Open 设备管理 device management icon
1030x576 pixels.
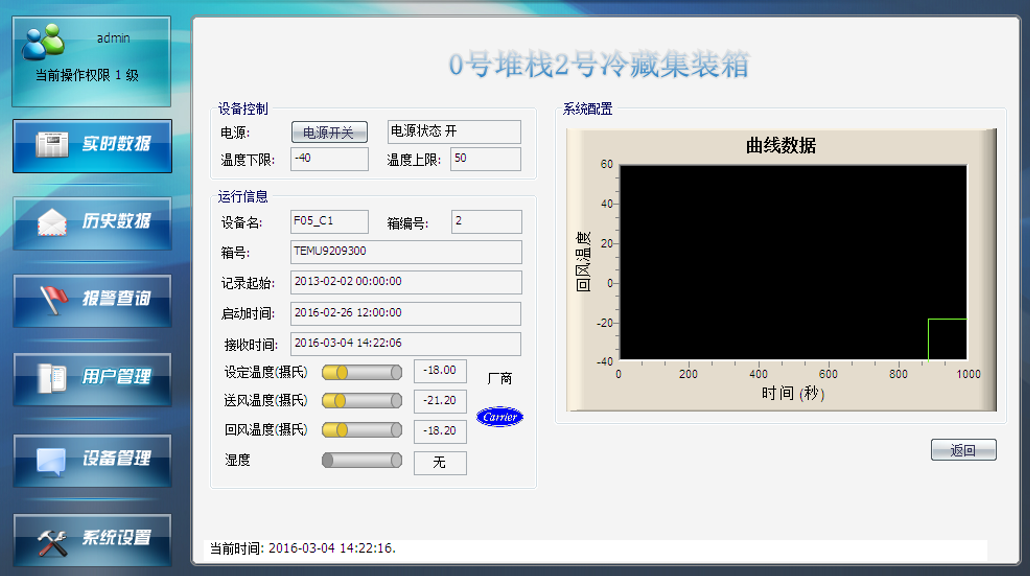click(x=52, y=459)
